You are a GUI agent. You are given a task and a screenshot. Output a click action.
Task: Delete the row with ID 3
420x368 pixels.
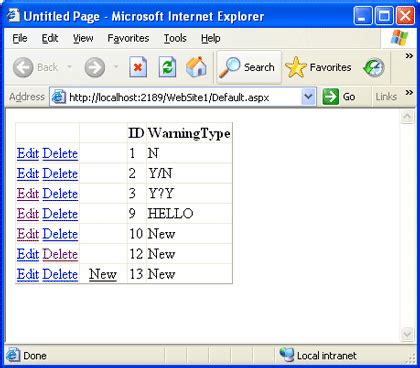pos(60,194)
